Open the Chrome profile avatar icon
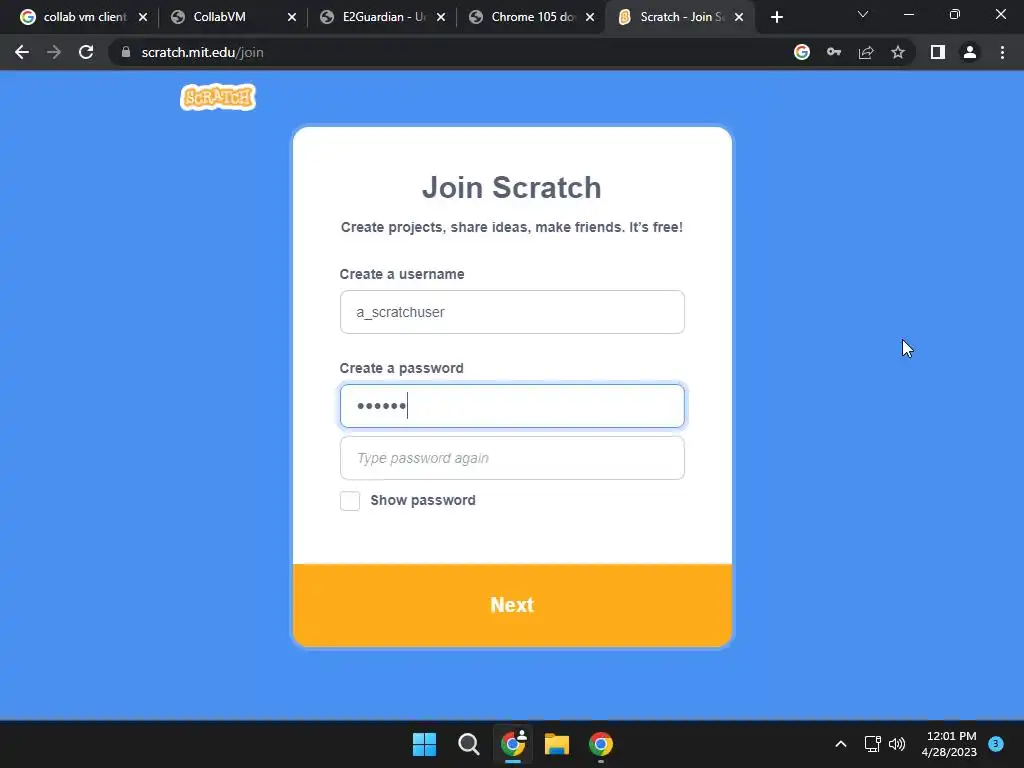Screen dimensions: 1024x768 (970, 52)
